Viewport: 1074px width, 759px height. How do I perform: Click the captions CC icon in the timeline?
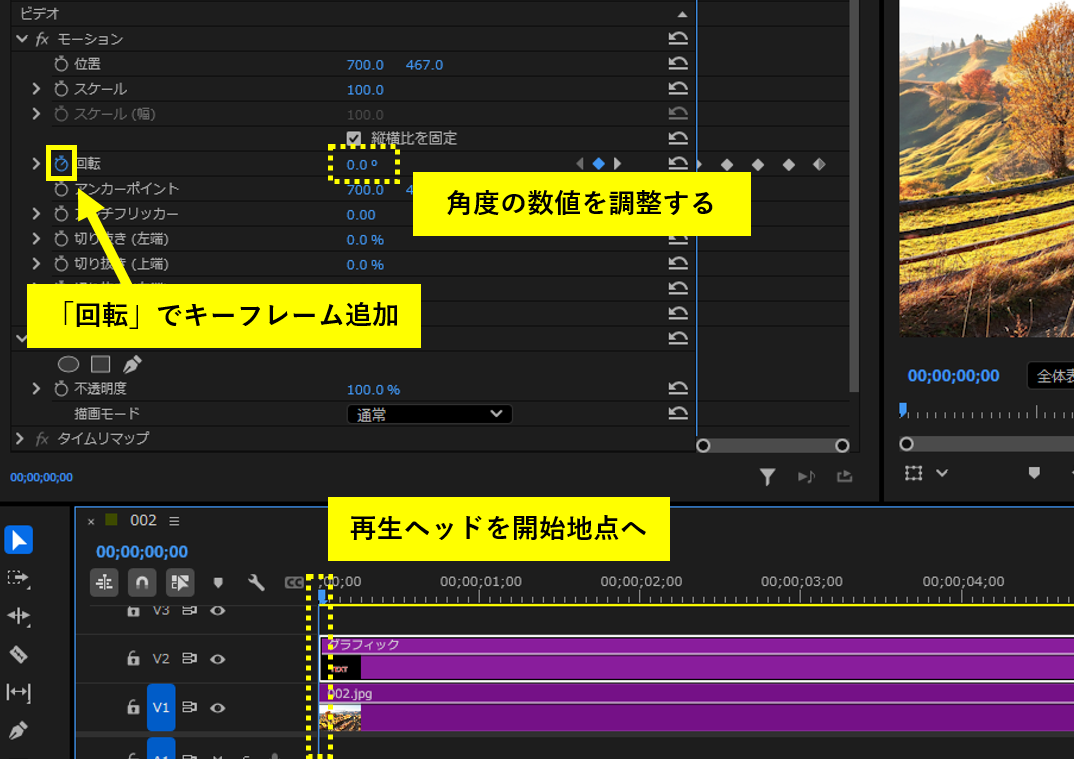[x=295, y=581]
